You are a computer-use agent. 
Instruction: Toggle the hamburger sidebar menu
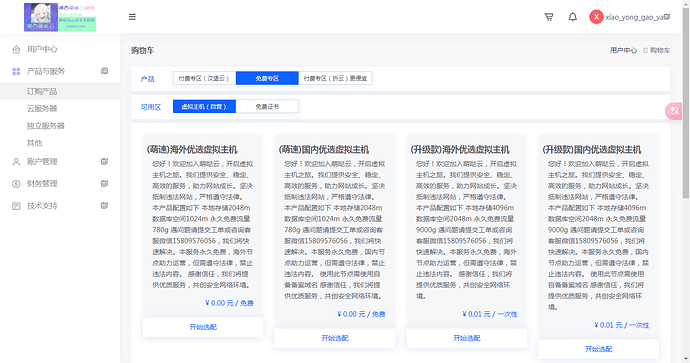coord(132,17)
